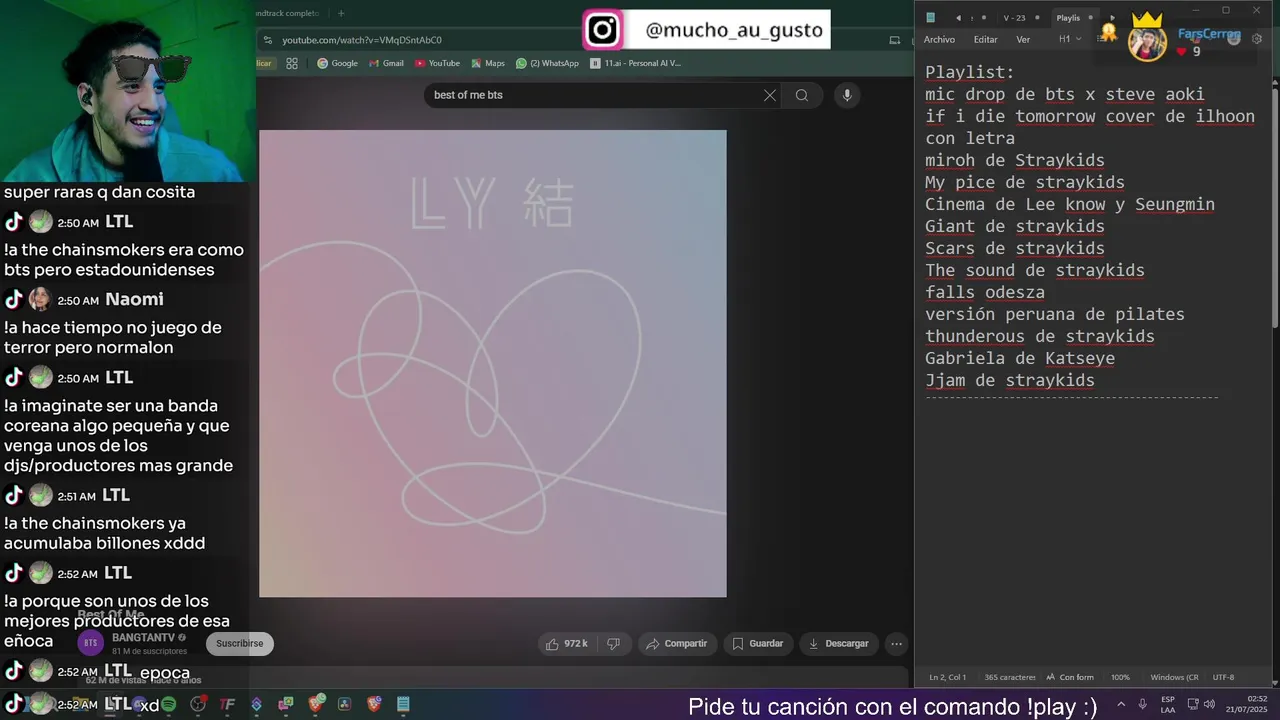The image size is (1280, 720).
Task: Activate YouTube voice search microphone
Action: coord(847,95)
